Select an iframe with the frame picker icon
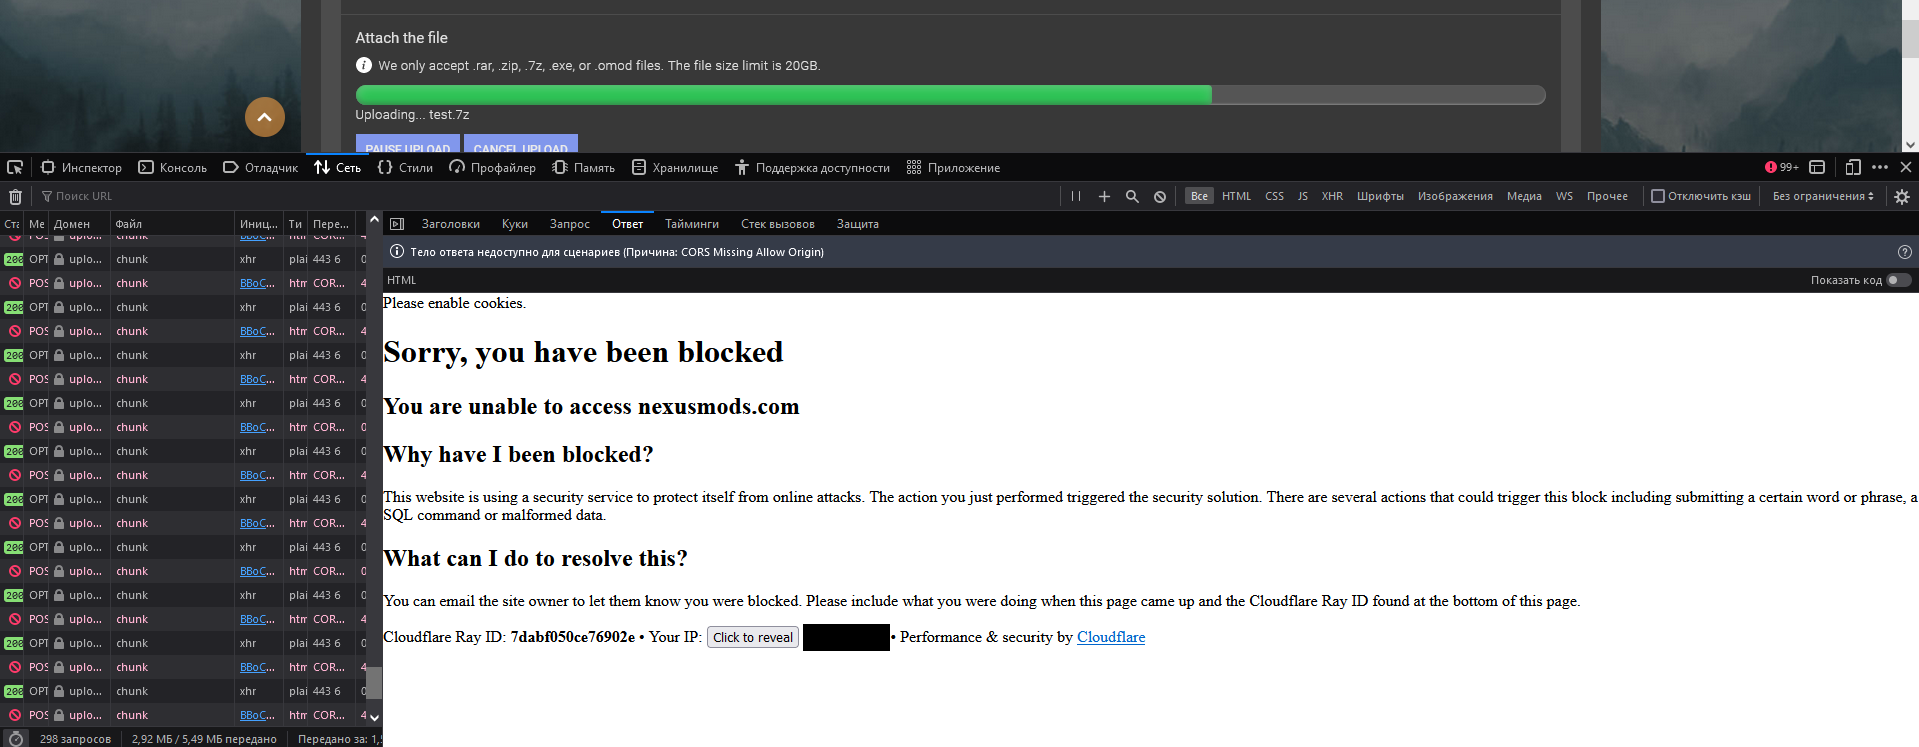 click(x=1818, y=167)
